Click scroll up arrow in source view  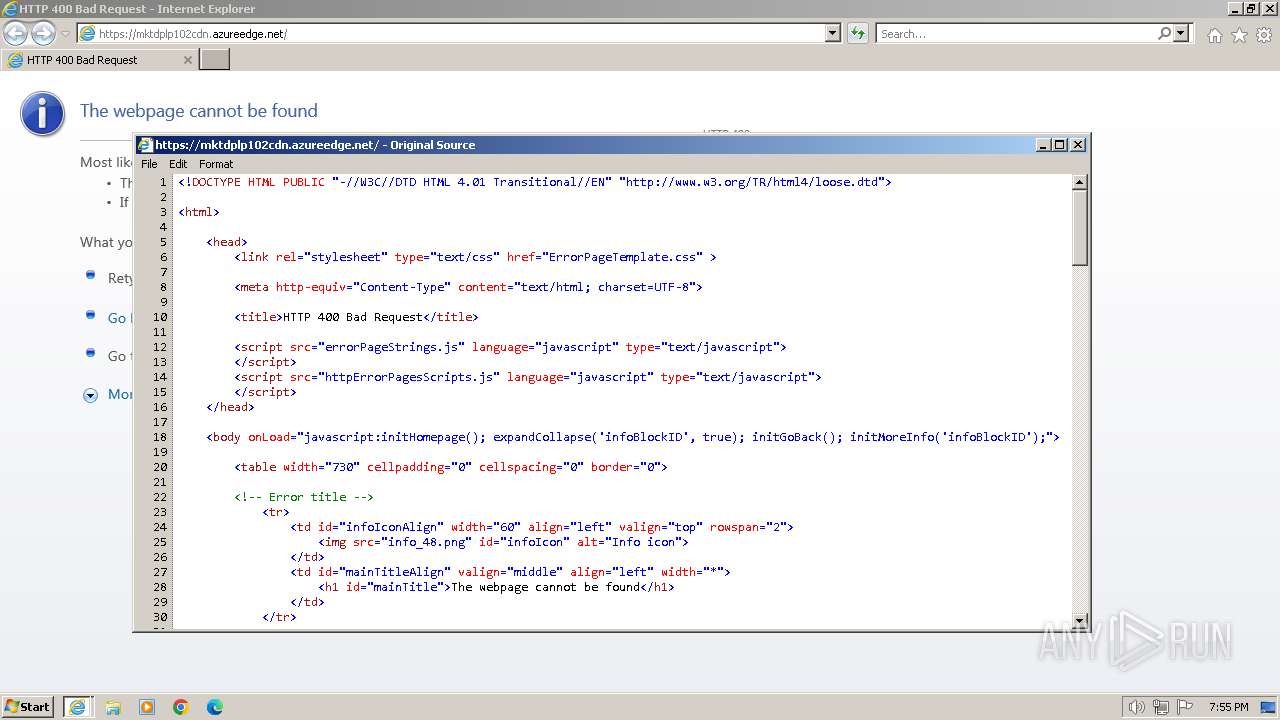point(1079,183)
